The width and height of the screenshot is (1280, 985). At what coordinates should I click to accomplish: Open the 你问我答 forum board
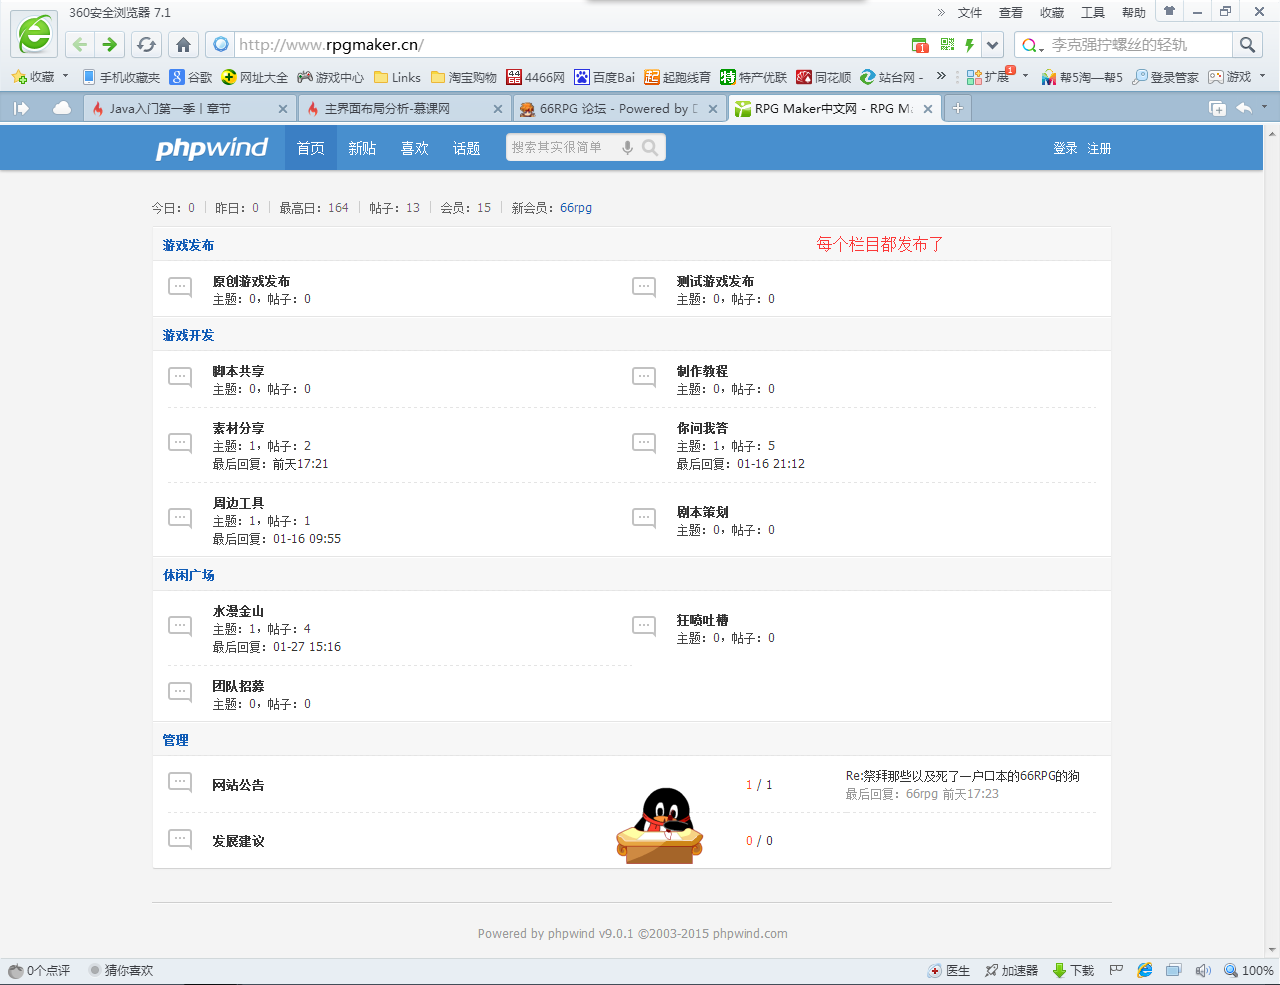(702, 428)
